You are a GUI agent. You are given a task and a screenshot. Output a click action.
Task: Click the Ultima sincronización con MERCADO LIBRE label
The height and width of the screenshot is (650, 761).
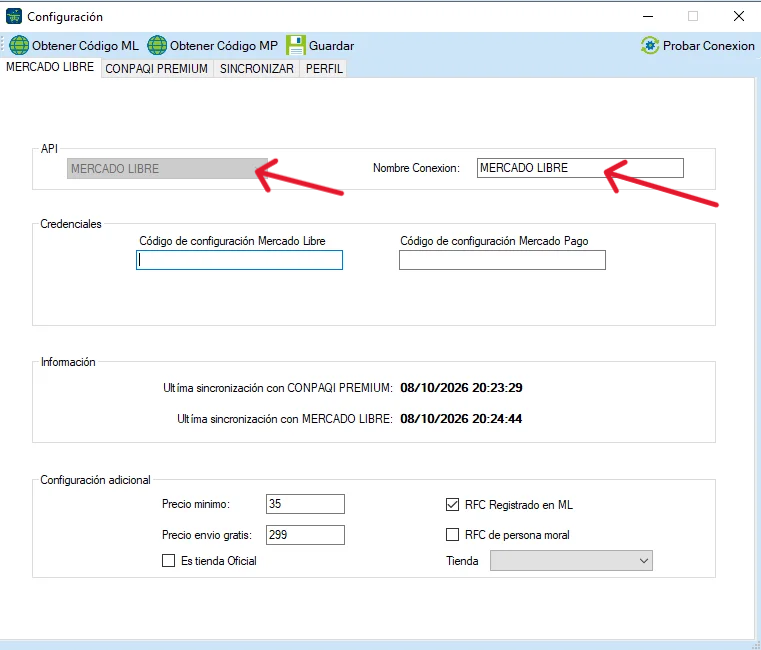(x=284, y=419)
